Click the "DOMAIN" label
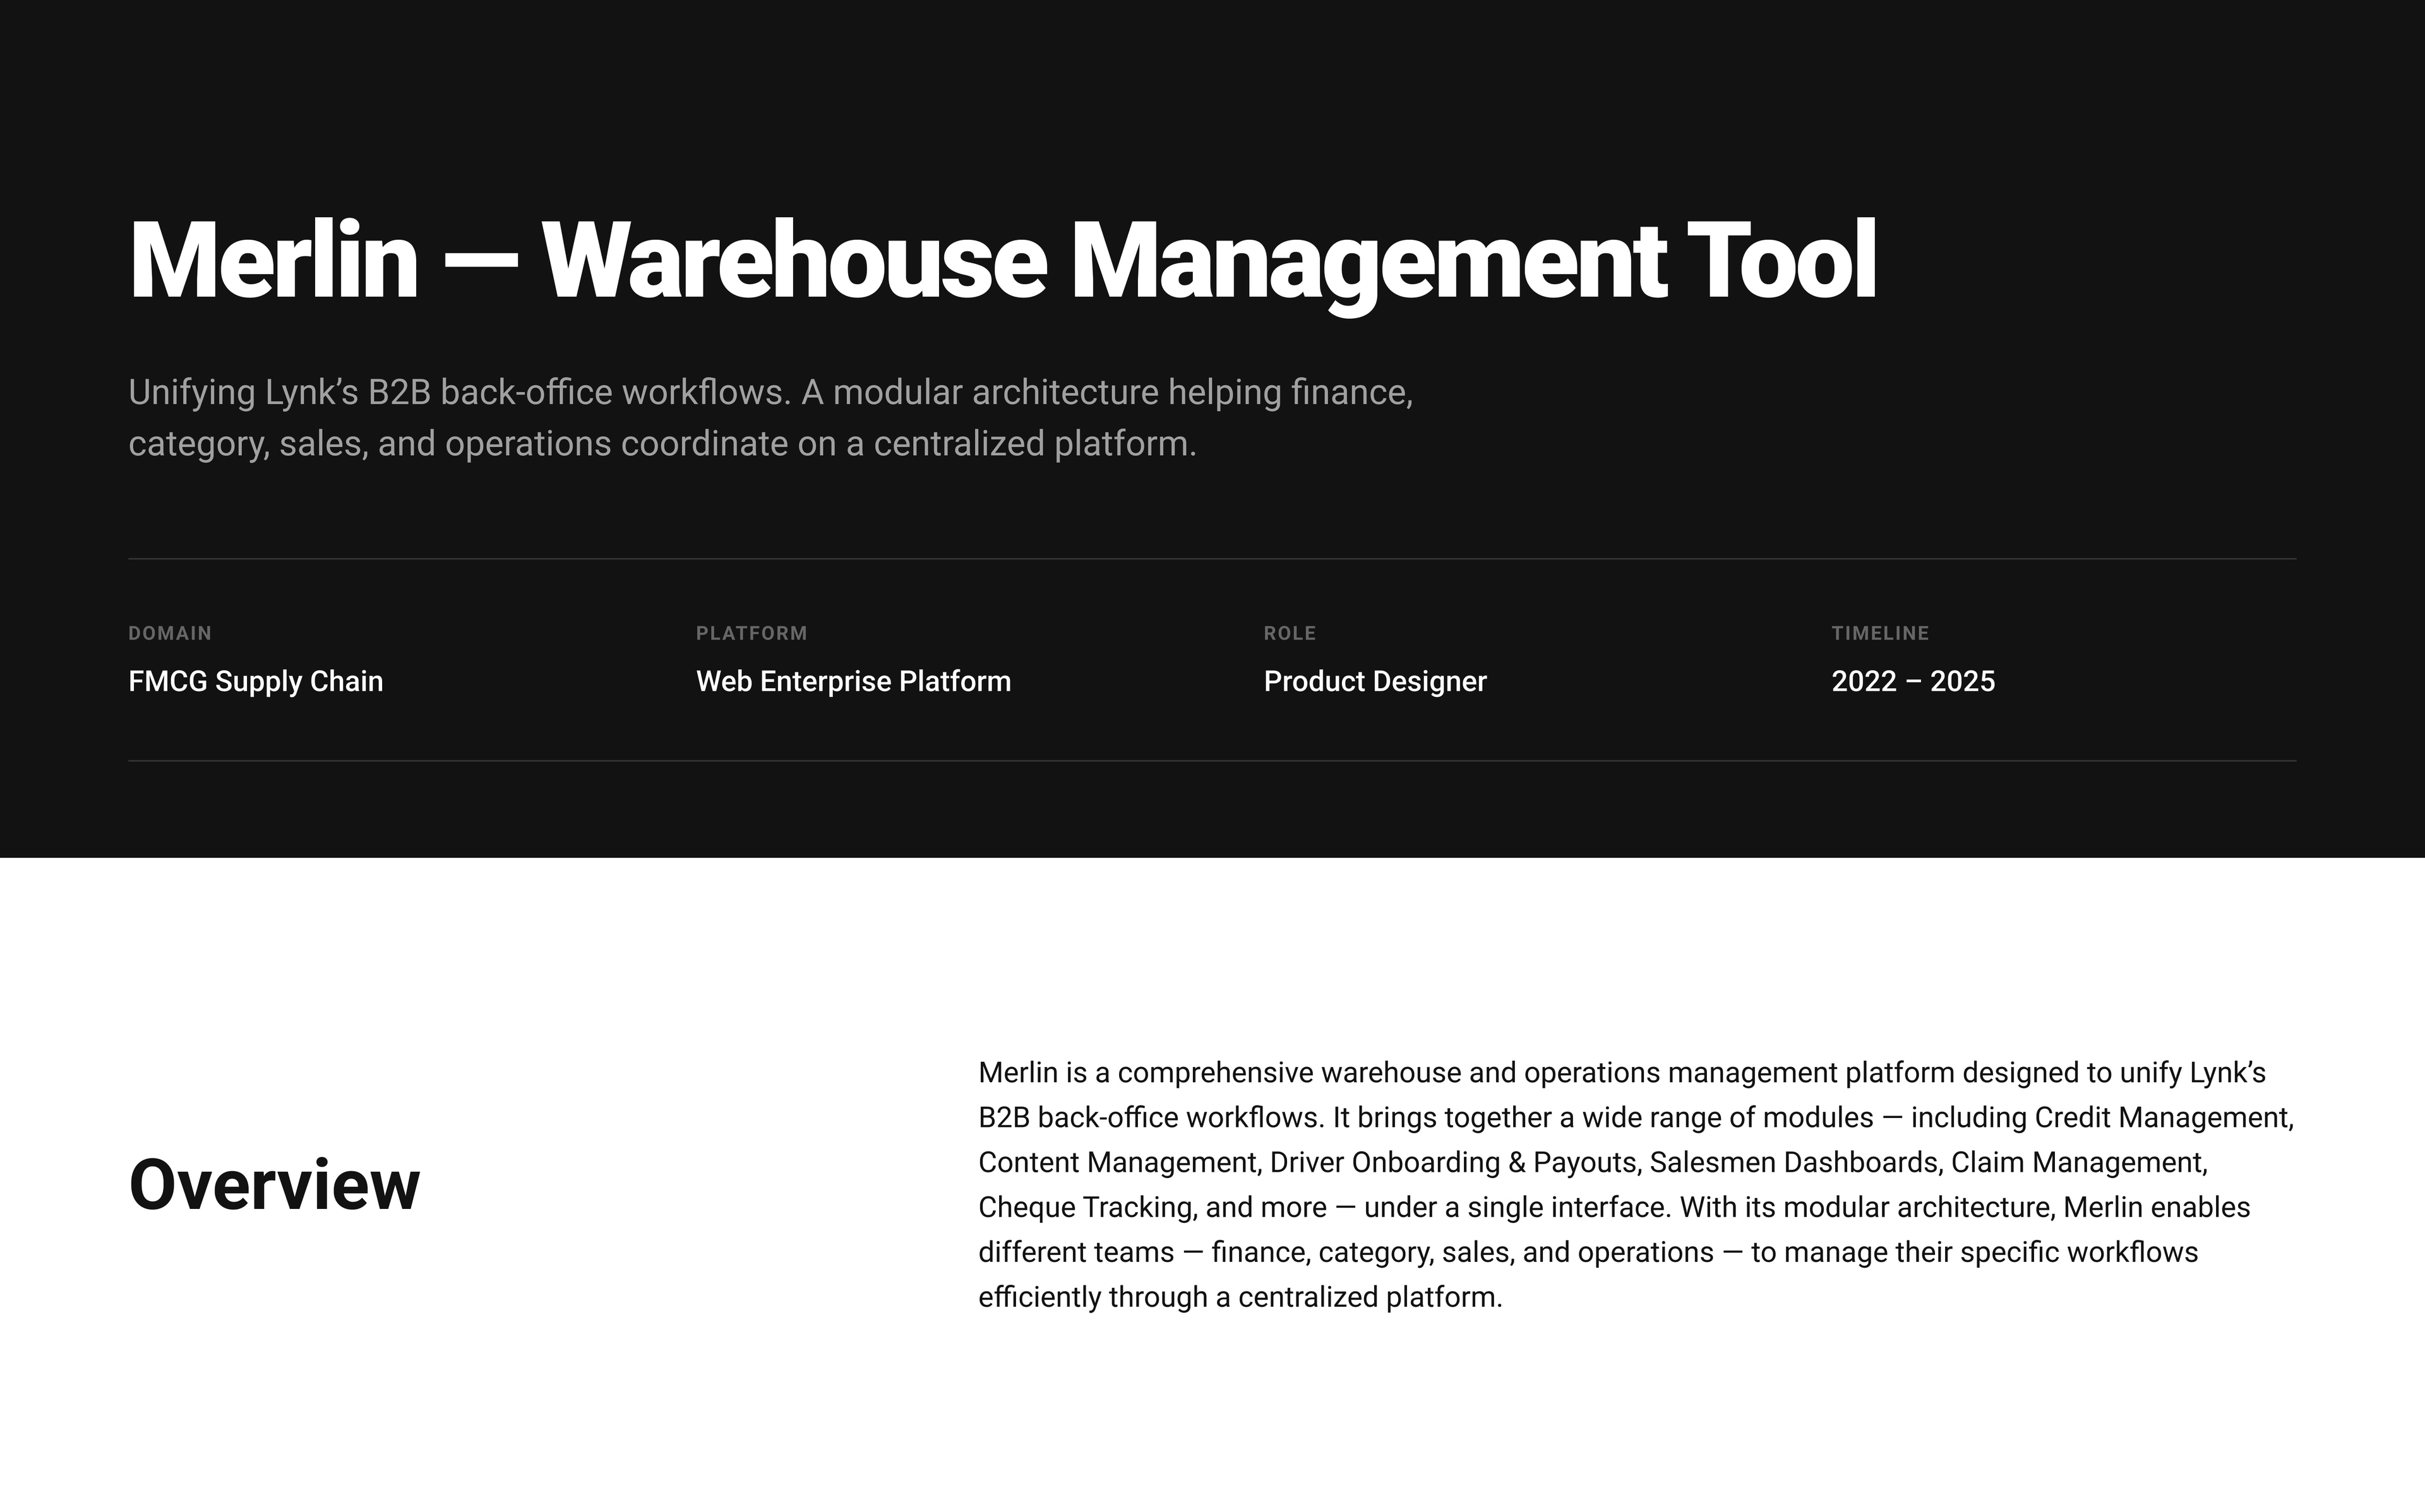The width and height of the screenshot is (2425, 1512). coord(170,633)
